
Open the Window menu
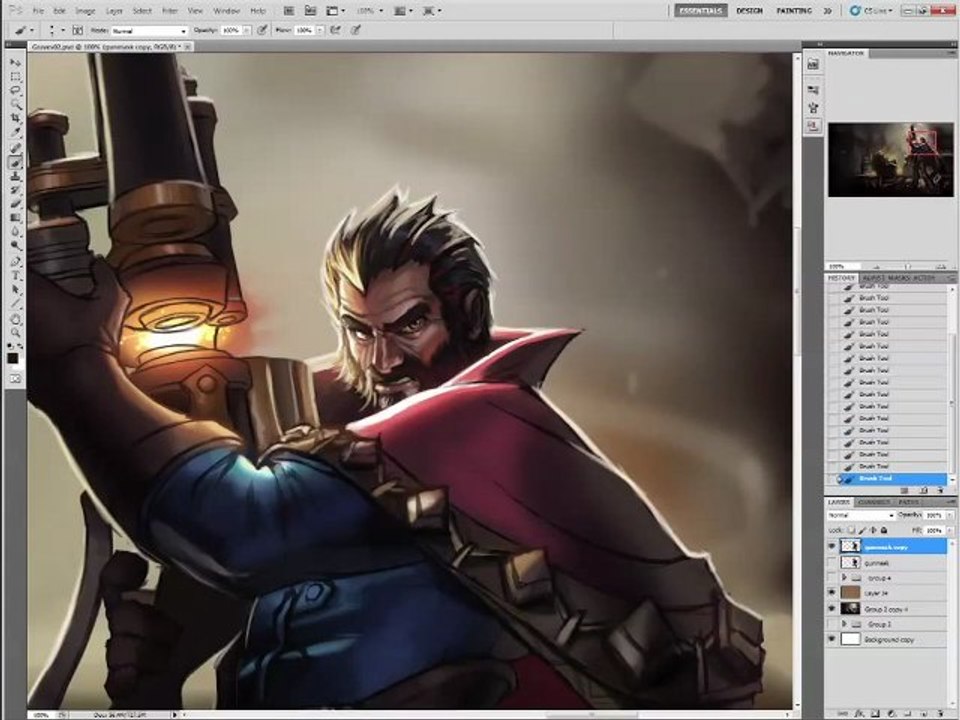[x=226, y=11]
